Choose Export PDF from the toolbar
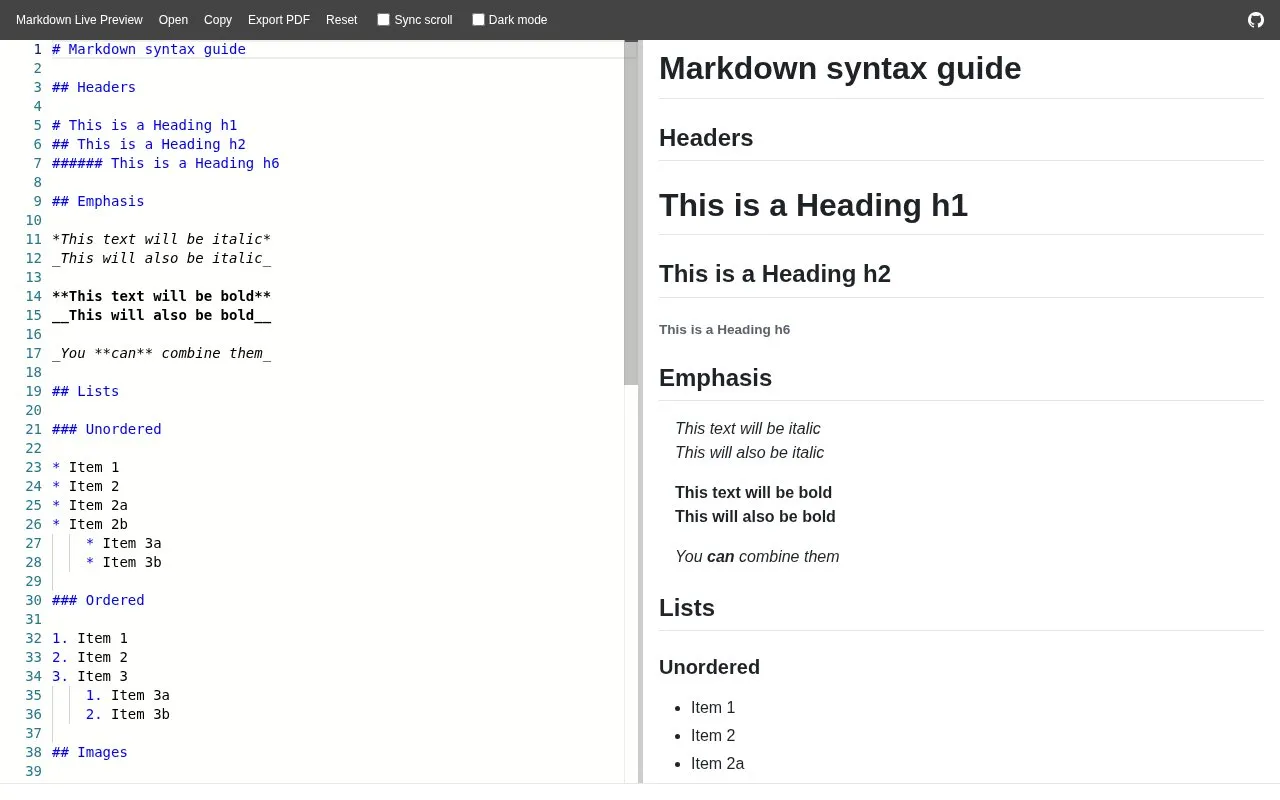This screenshot has width=1280, height=800. click(279, 20)
